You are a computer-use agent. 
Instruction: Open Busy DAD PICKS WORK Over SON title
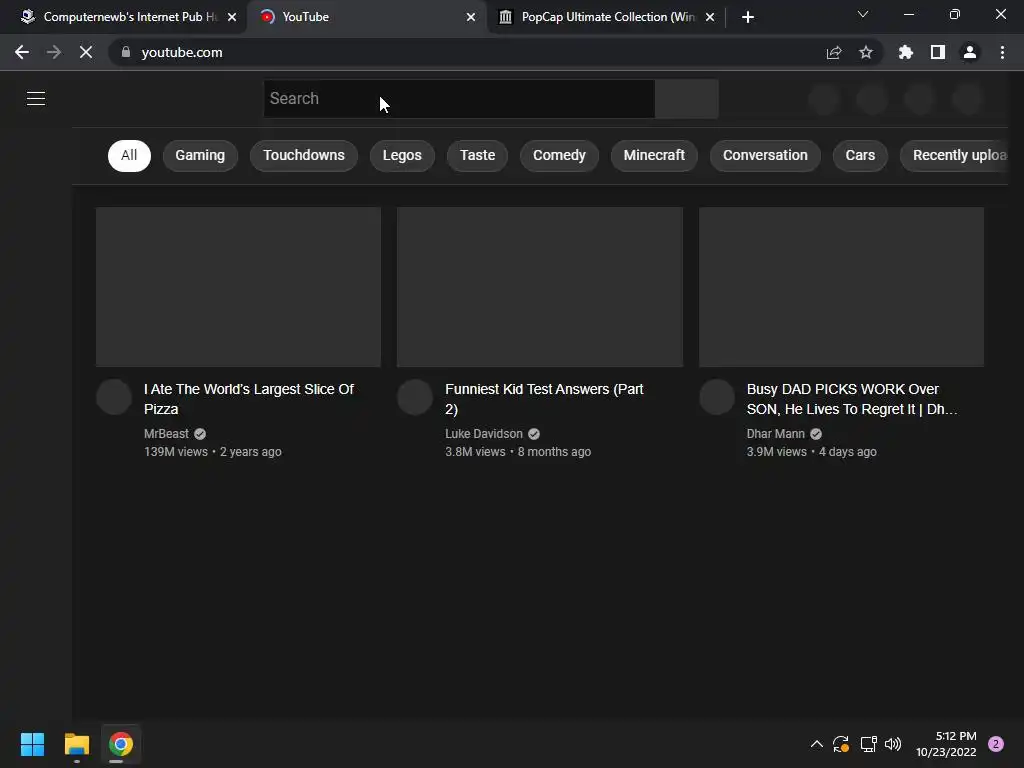[x=852, y=399]
